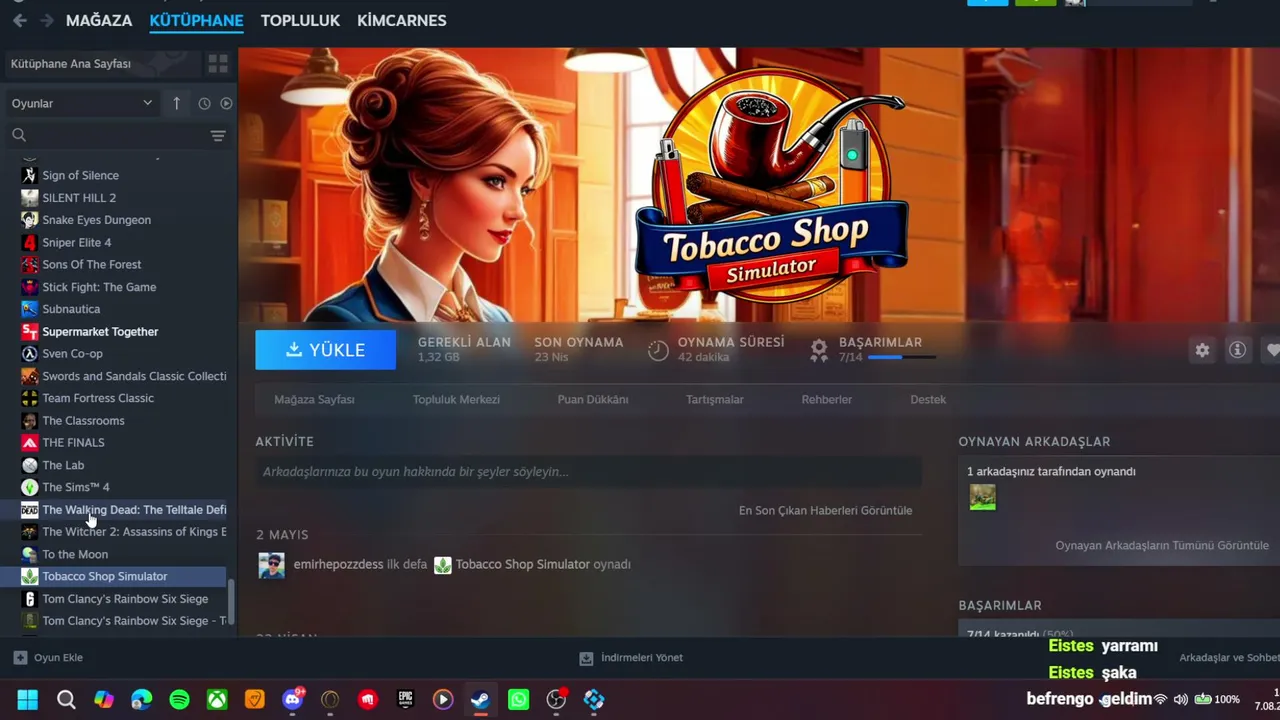Open emirhepozzdess profile avatar in activity

point(271,564)
